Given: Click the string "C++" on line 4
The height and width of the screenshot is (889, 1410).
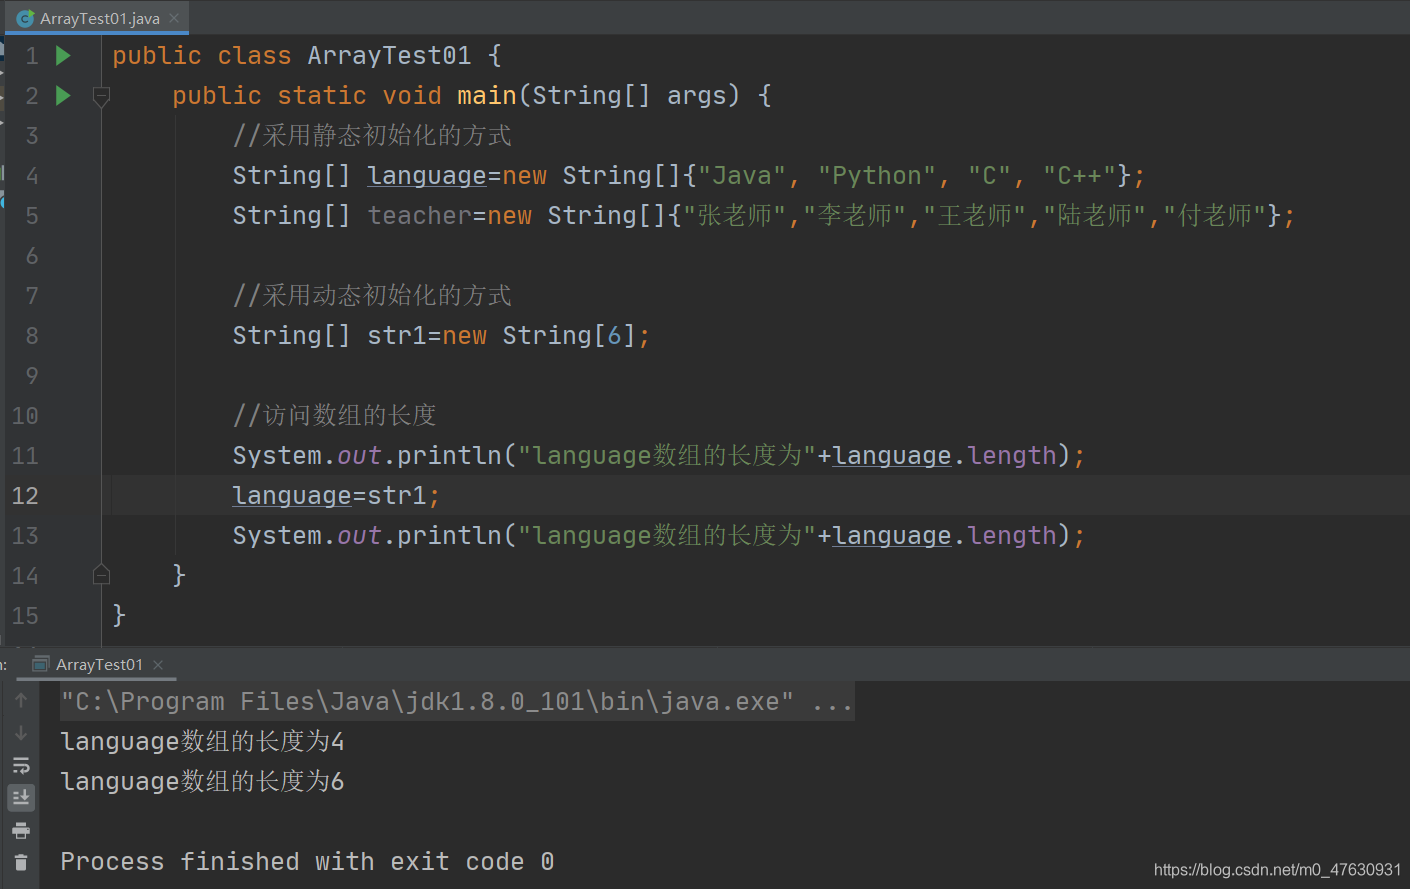Looking at the screenshot, I should point(1080,176).
